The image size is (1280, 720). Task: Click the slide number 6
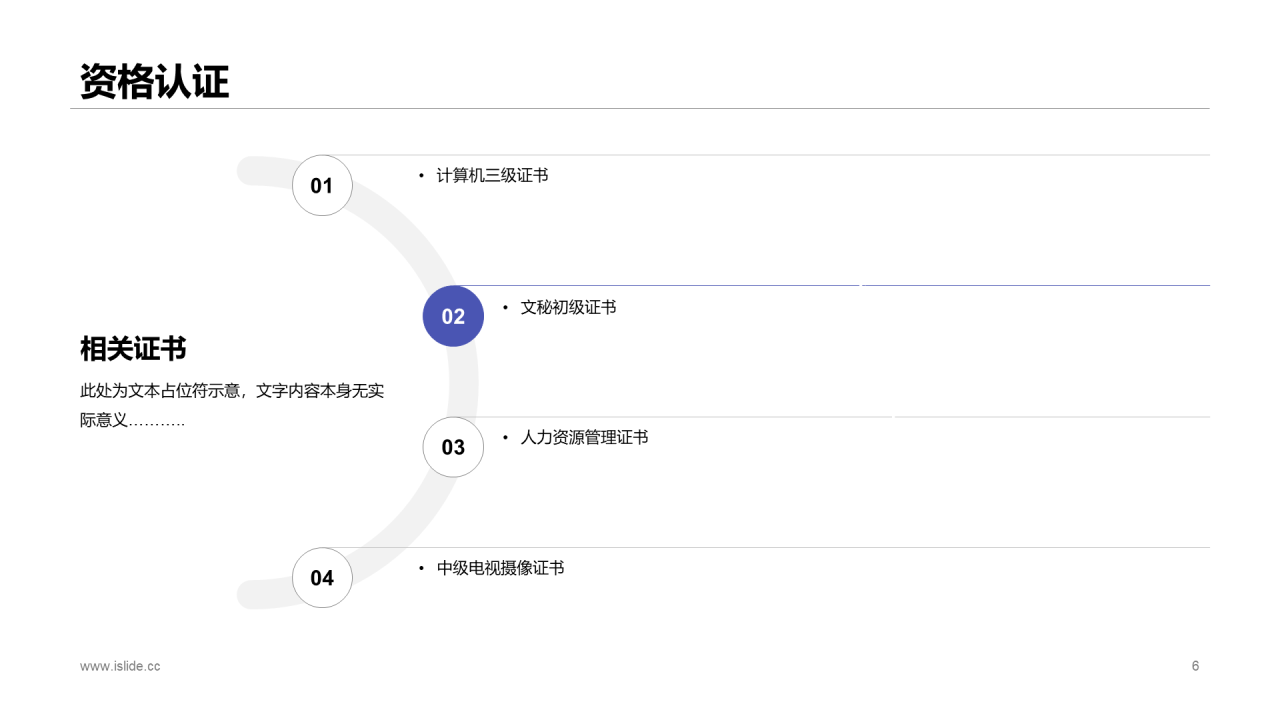[1195, 666]
